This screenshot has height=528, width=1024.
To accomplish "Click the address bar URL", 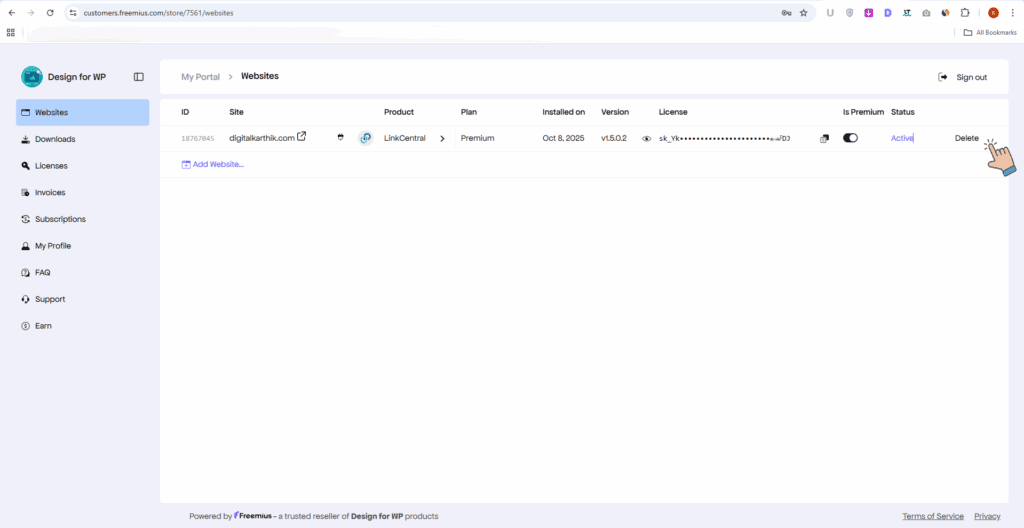I will [158, 12].
